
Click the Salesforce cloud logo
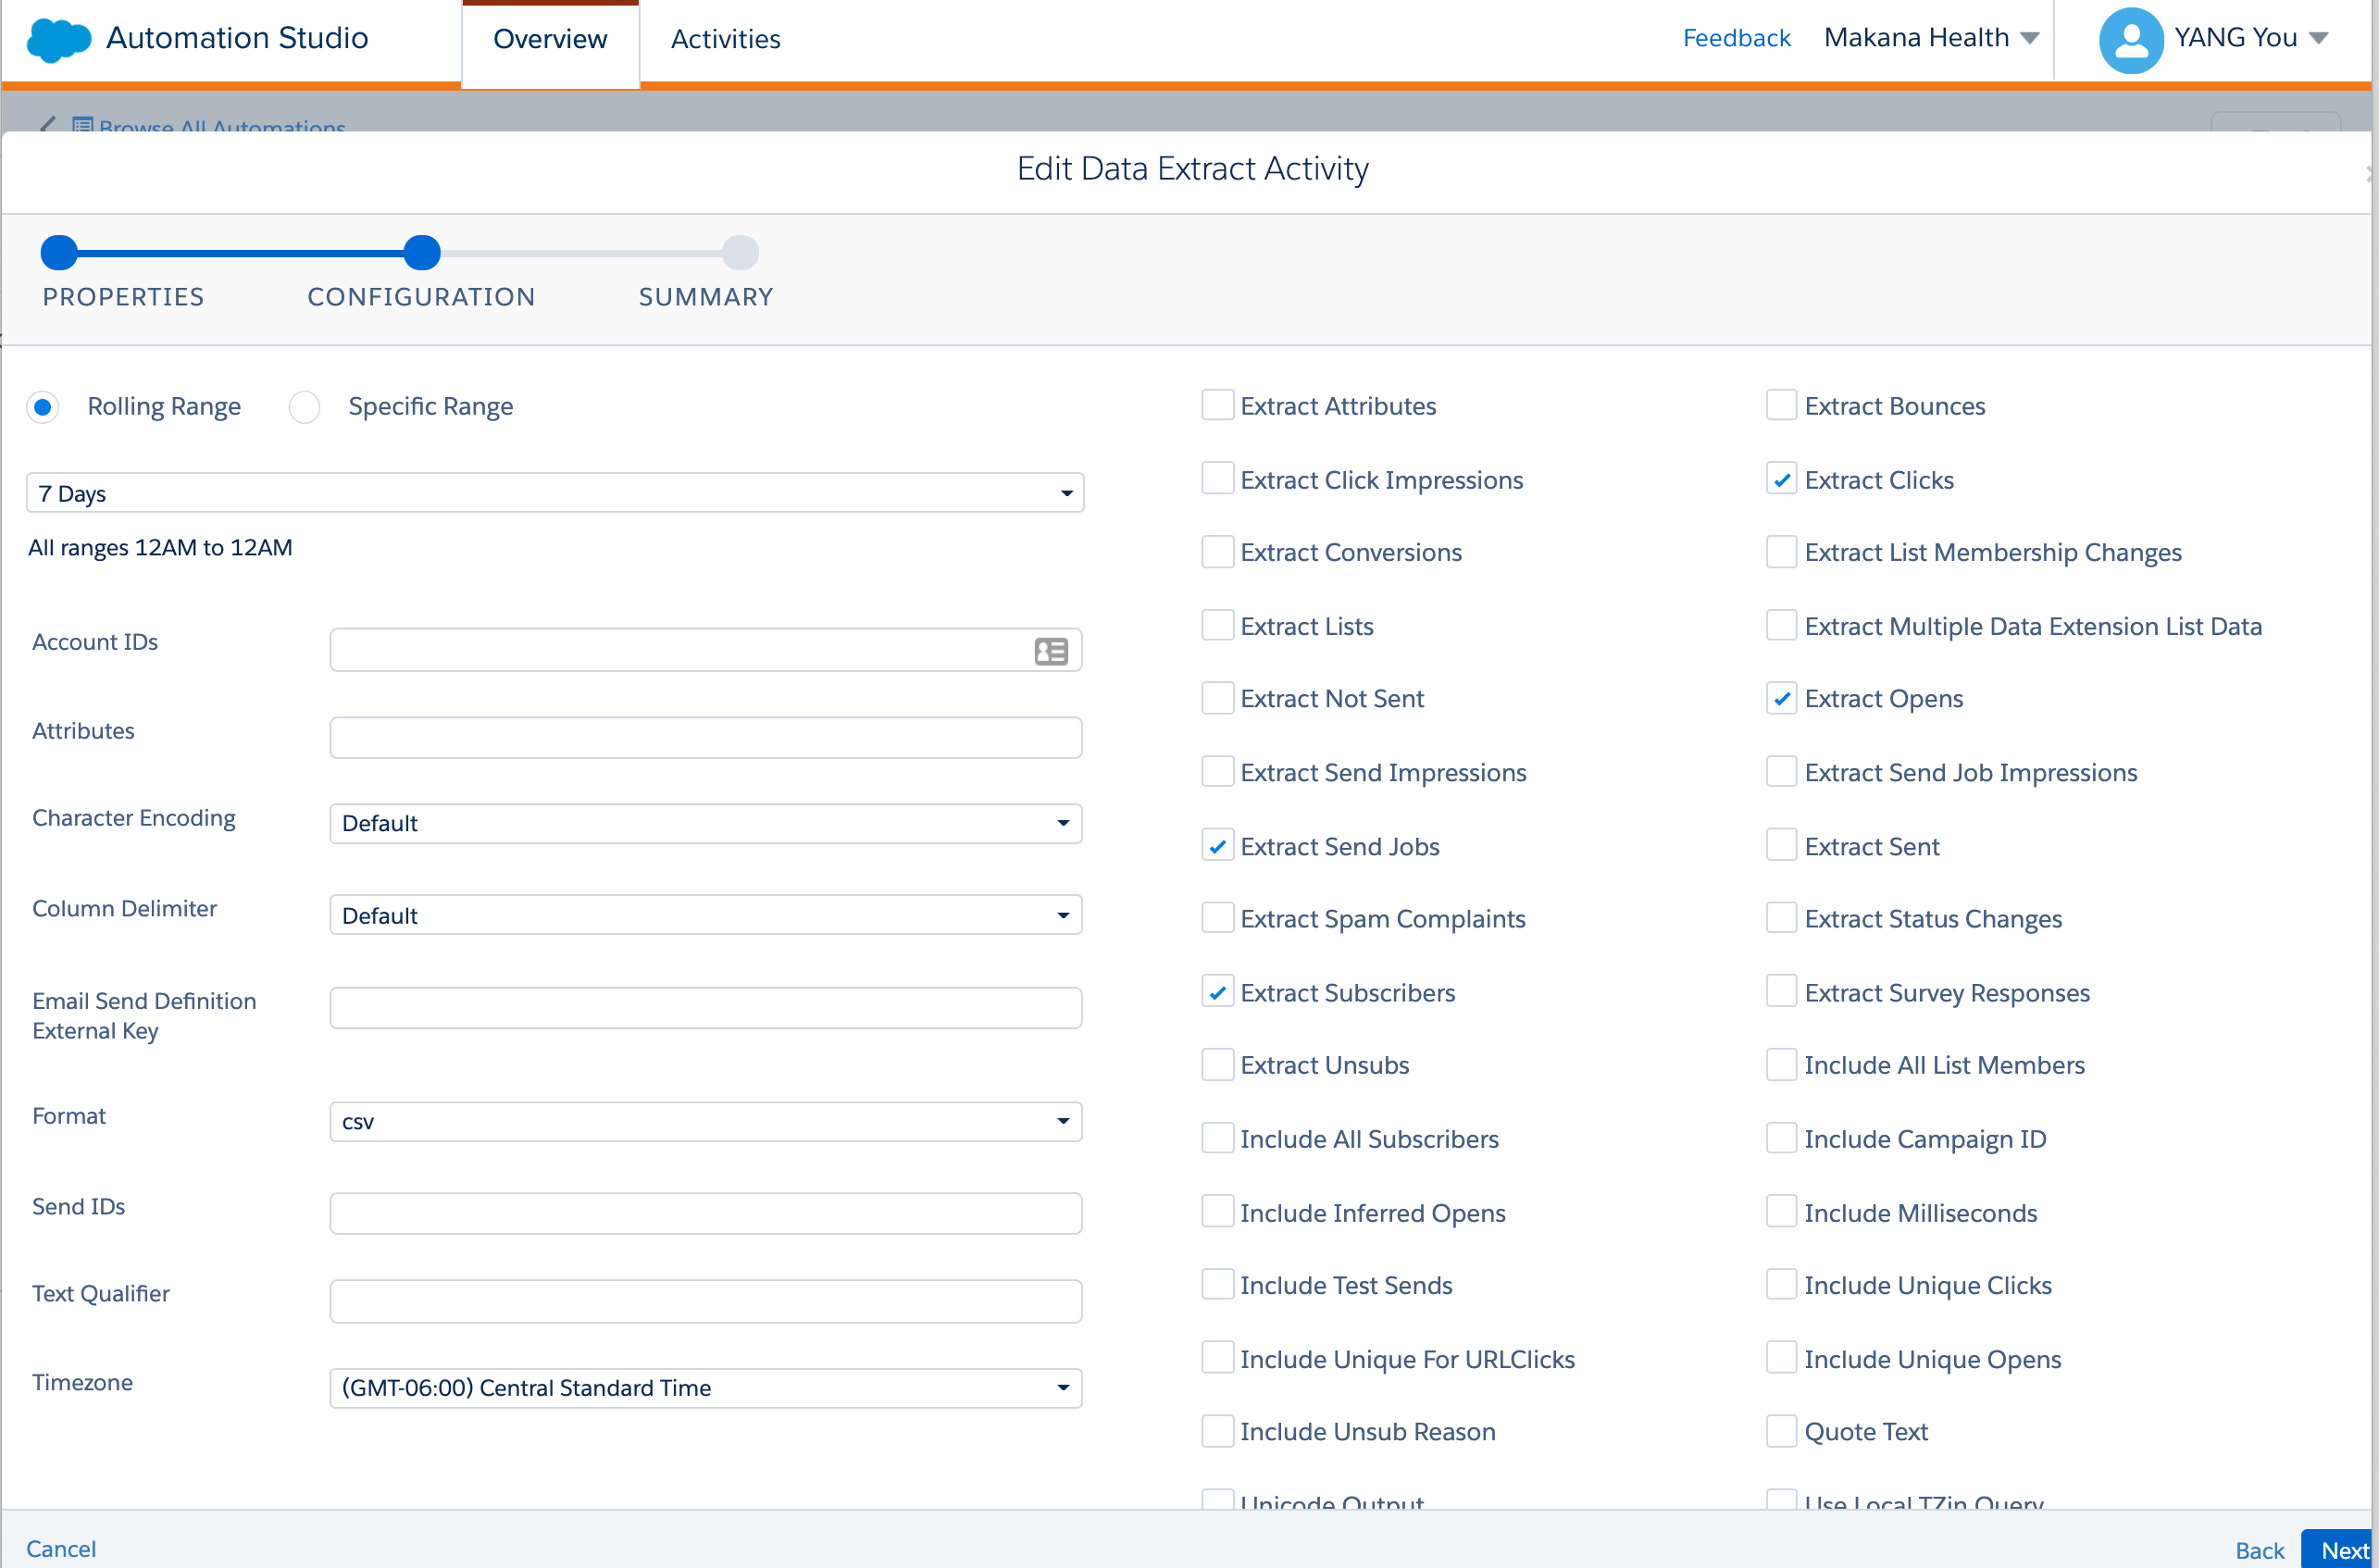(58, 39)
